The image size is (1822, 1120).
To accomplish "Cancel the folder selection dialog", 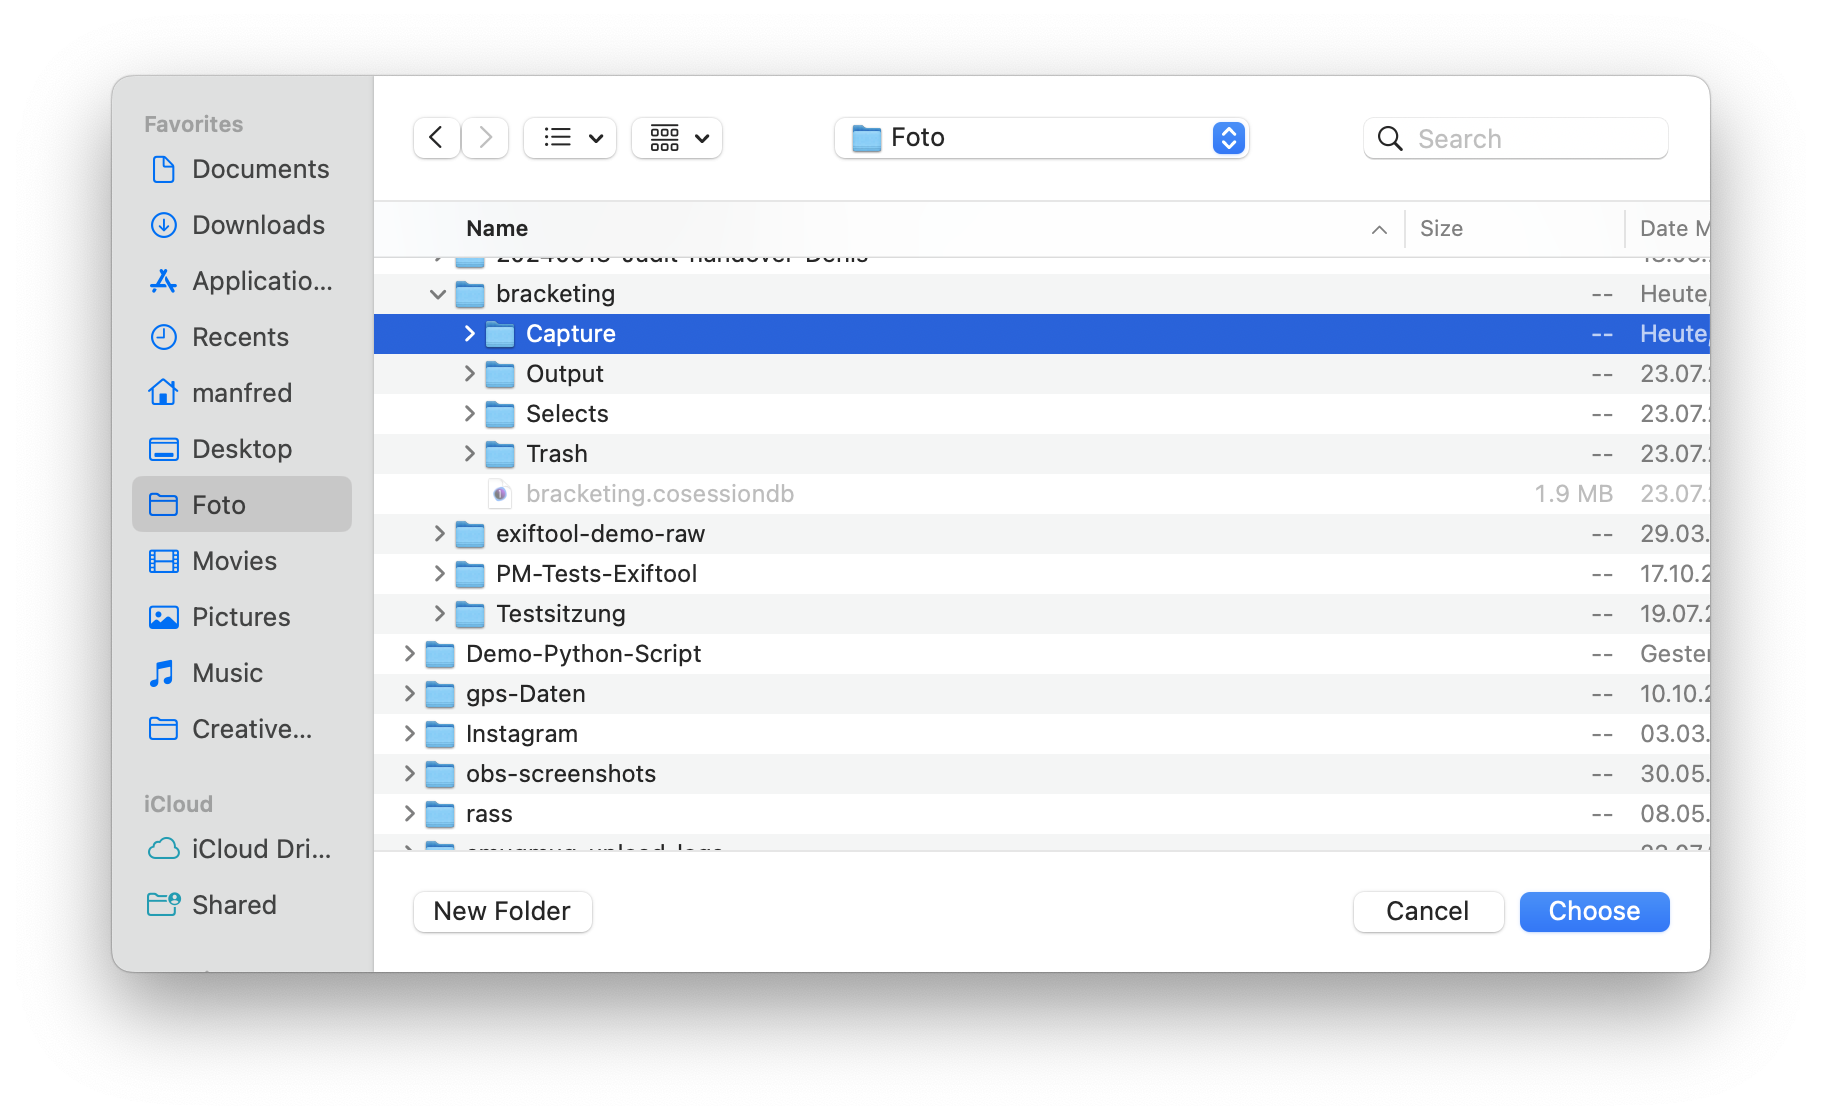I will (1428, 911).
